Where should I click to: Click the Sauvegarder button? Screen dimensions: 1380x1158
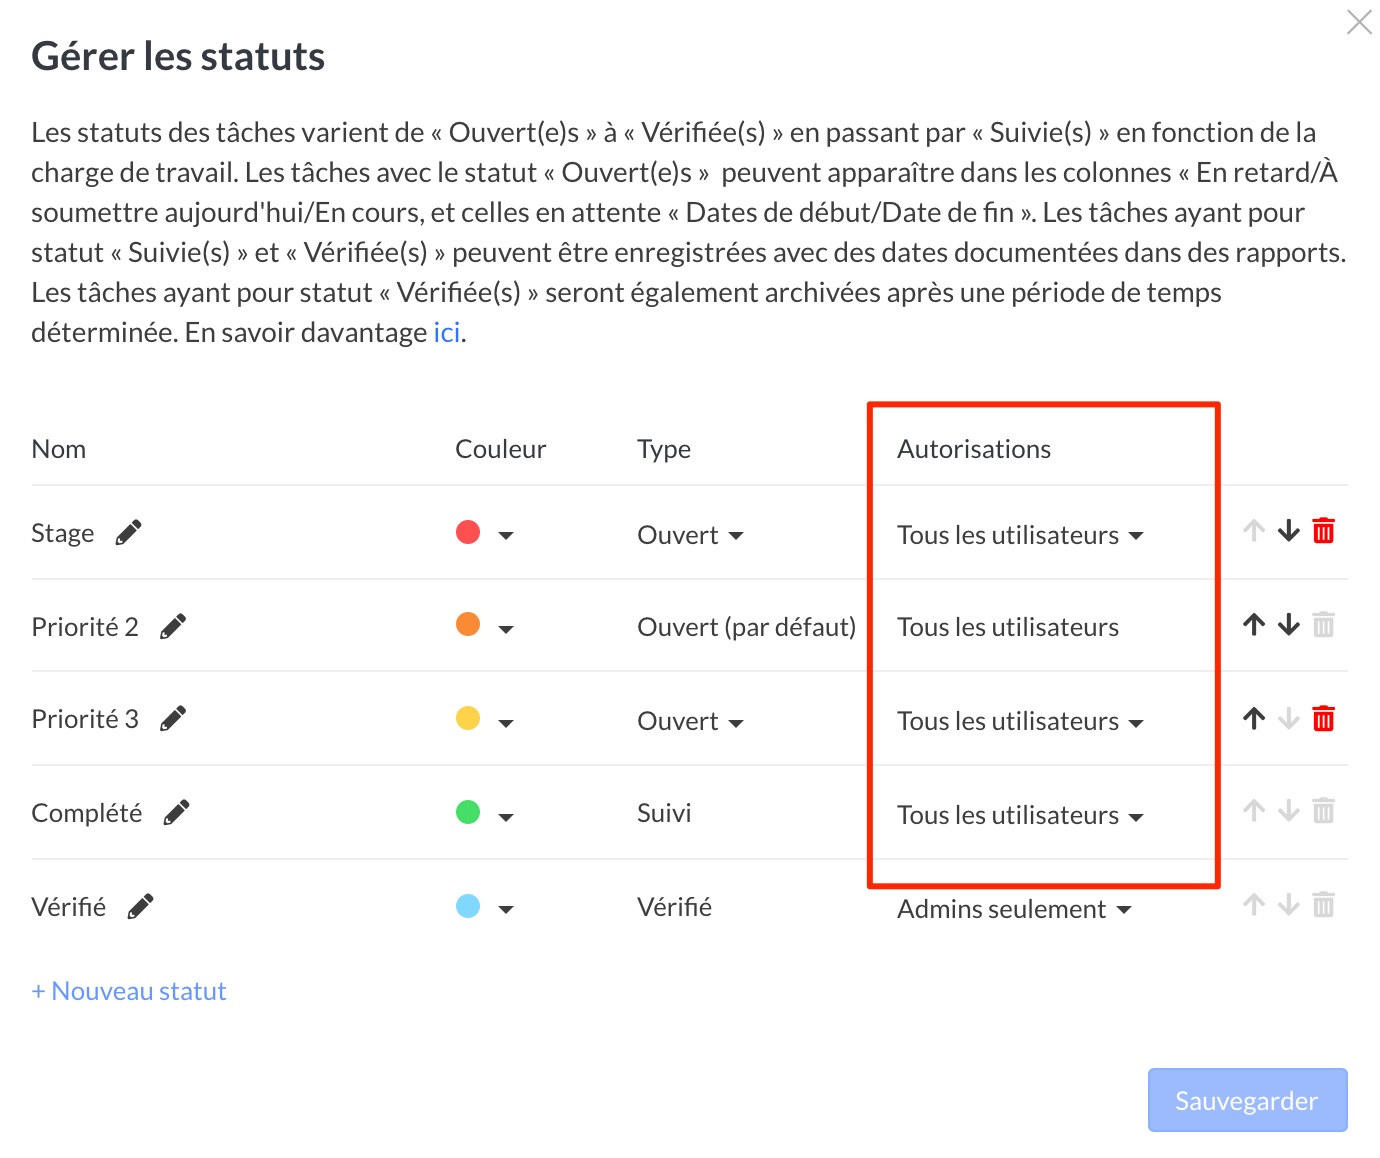1247,1100
